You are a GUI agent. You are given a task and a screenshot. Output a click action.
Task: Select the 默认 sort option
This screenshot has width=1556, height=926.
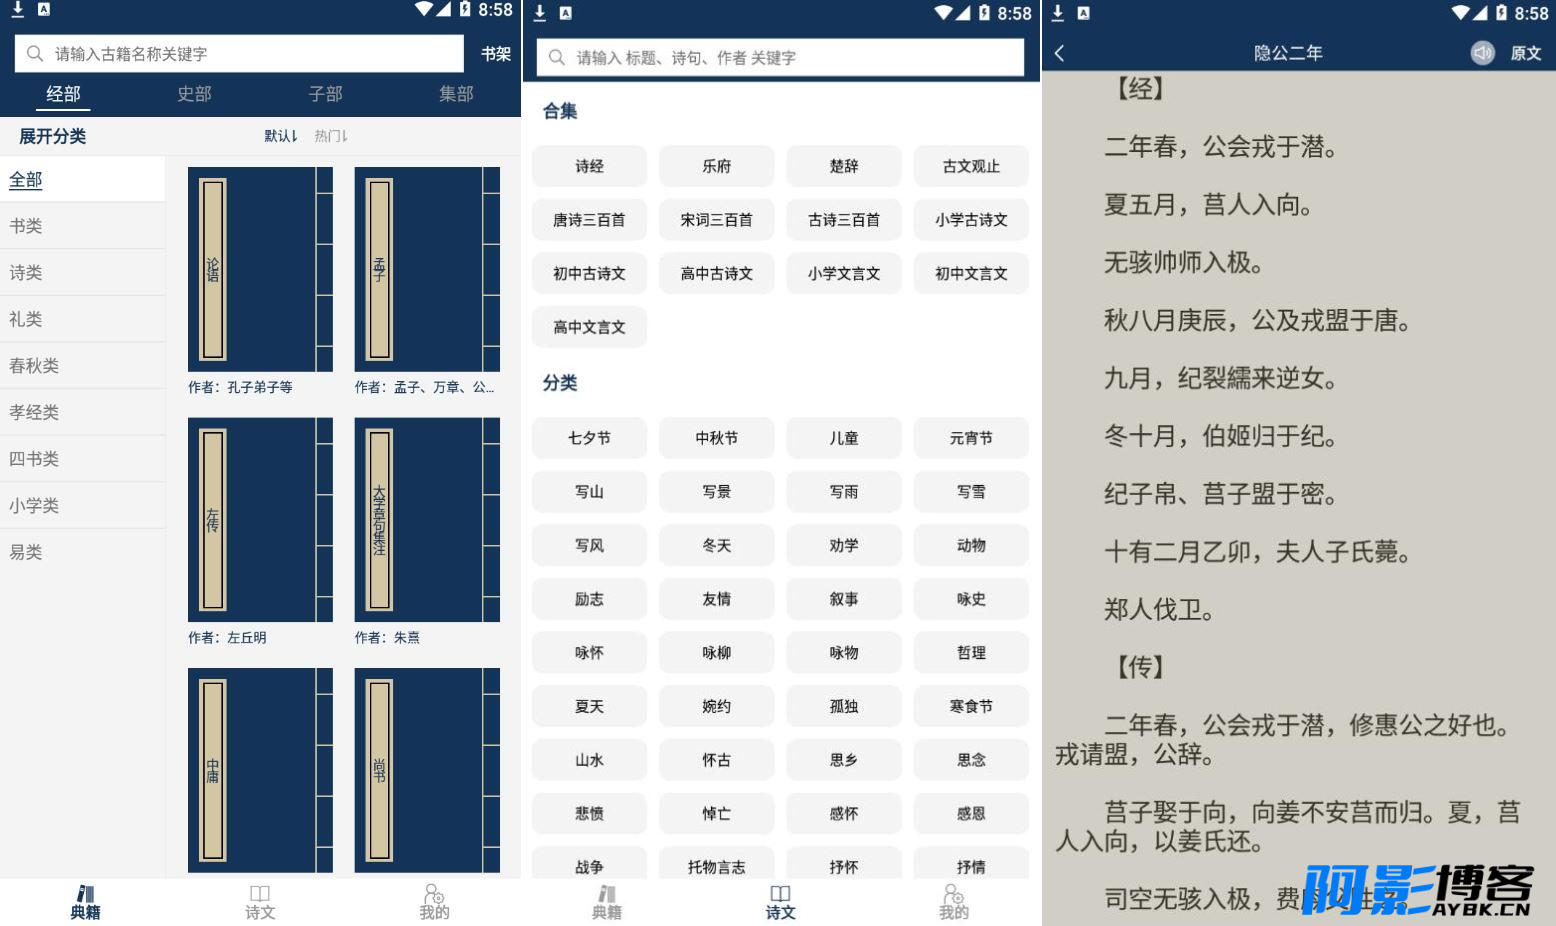[x=280, y=136]
